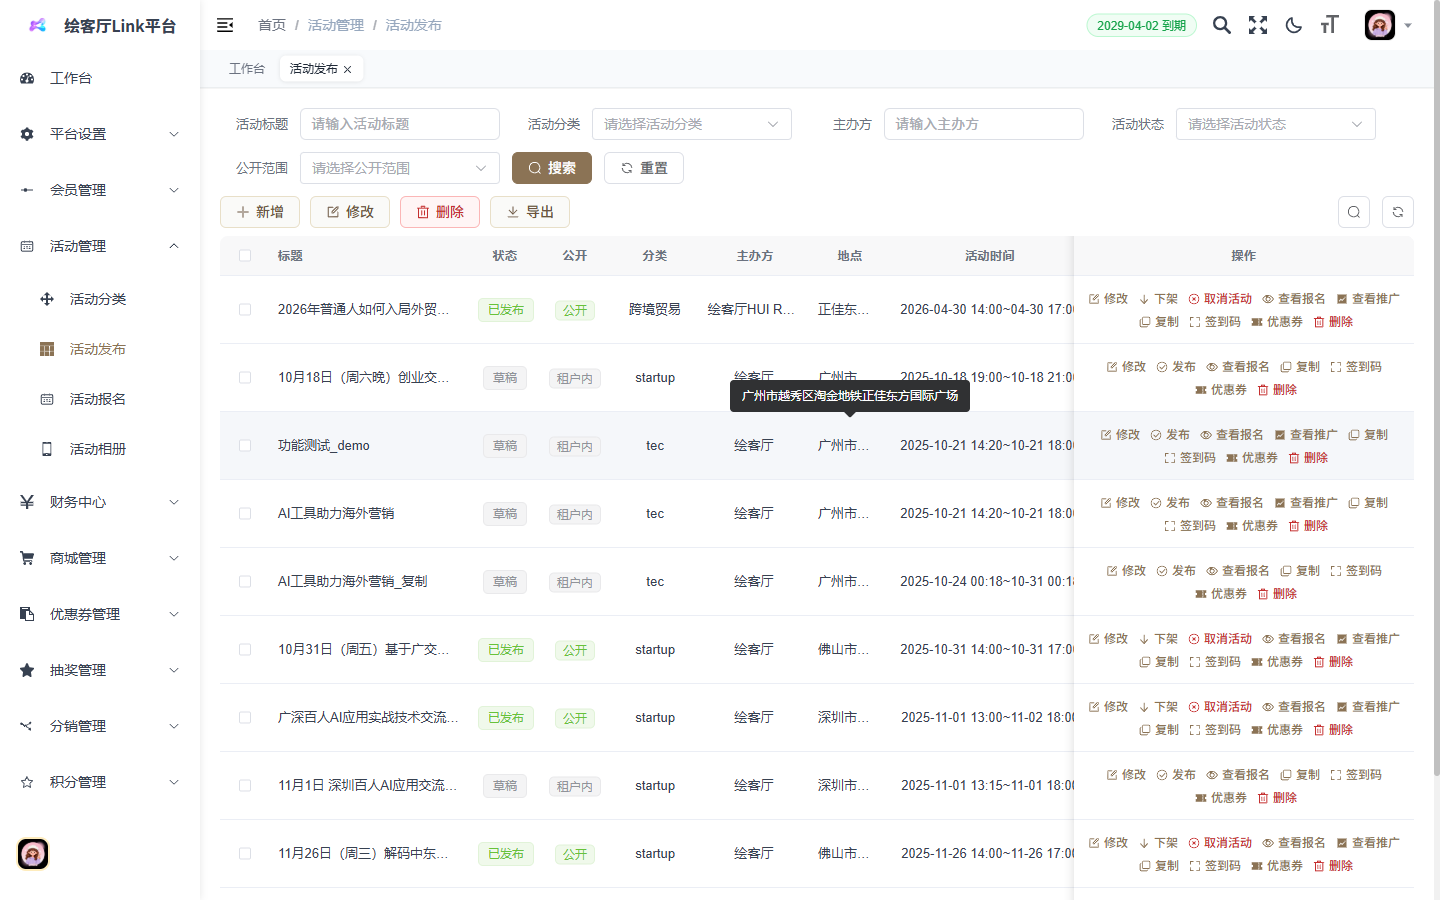Click the 搜索 button
The width and height of the screenshot is (1440, 900).
click(551, 168)
